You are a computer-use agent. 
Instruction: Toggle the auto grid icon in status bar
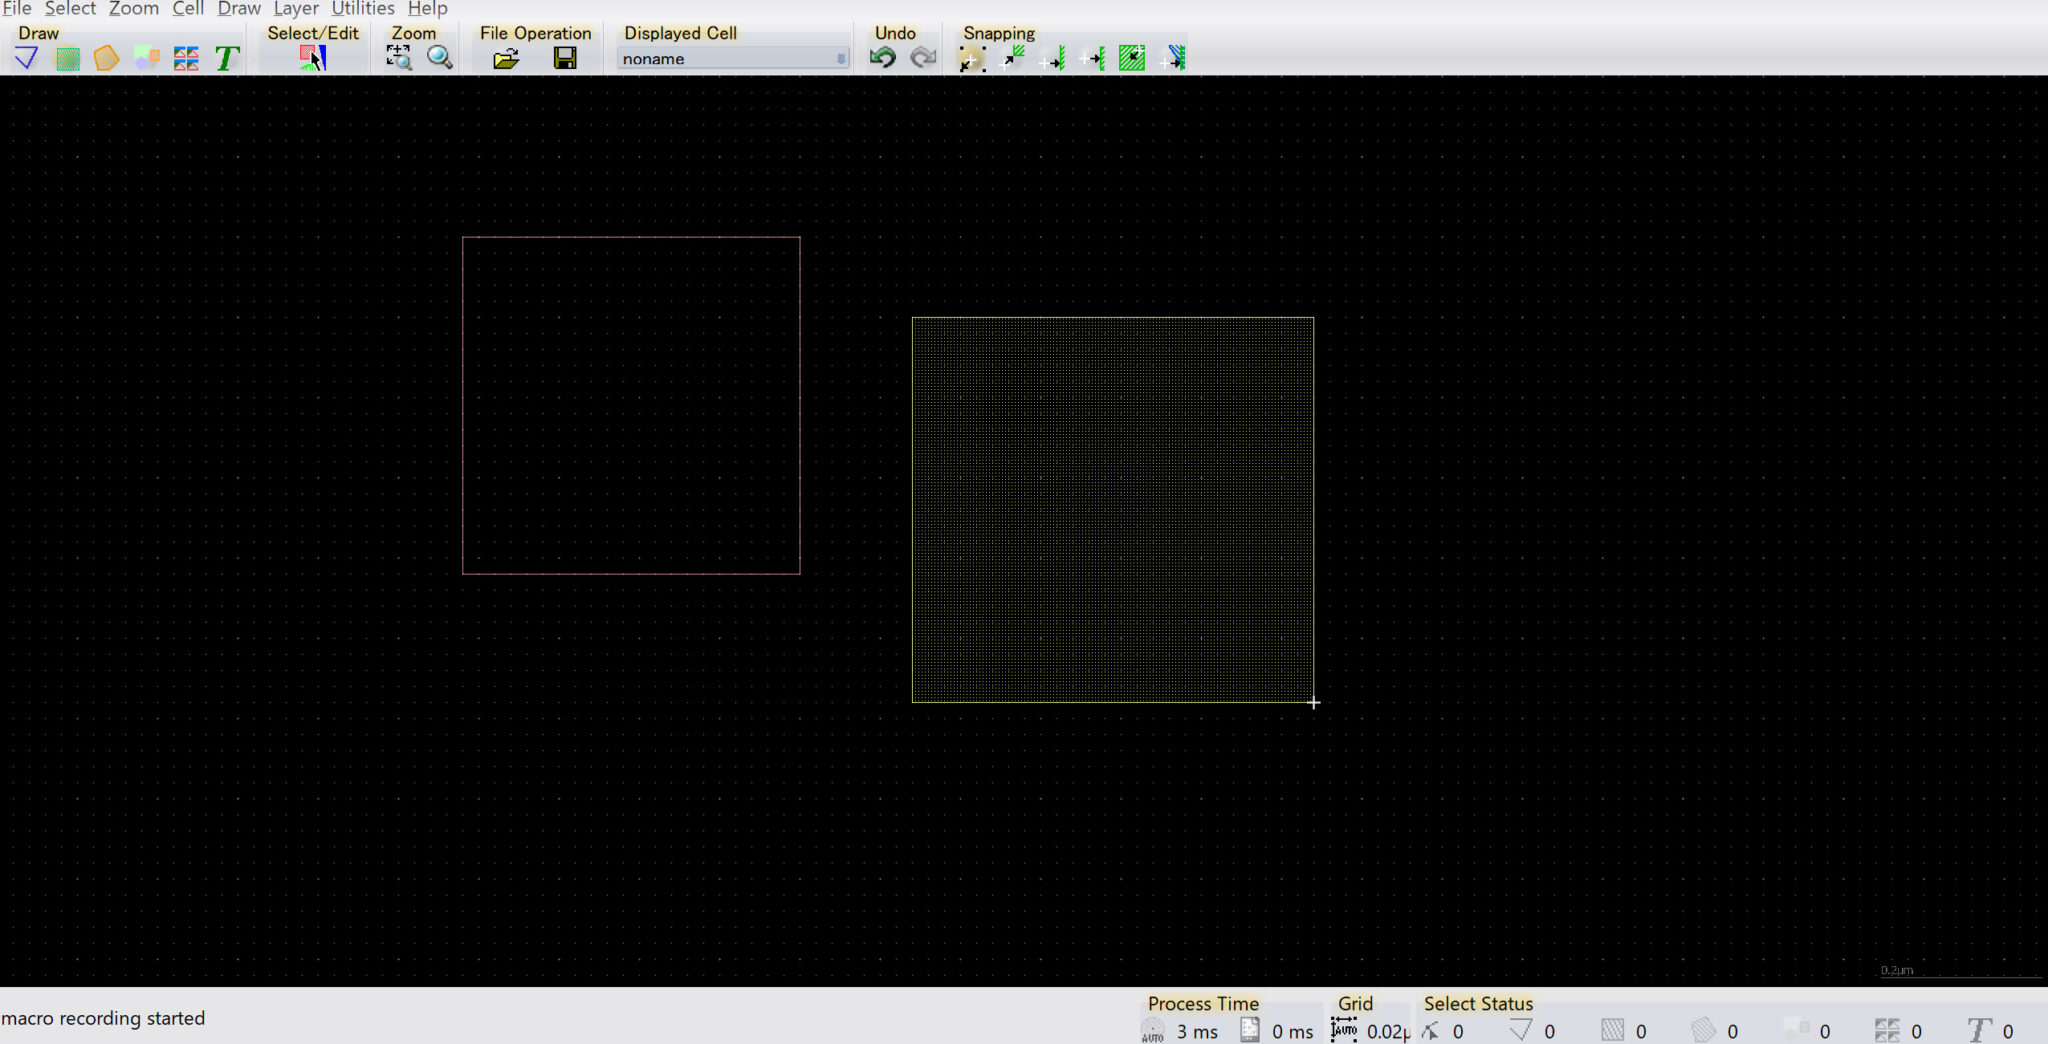[x=1344, y=1029]
